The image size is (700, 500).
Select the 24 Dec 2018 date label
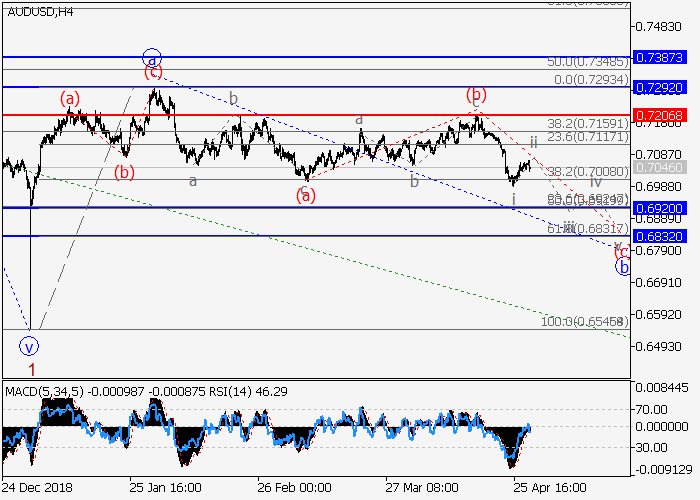tap(36, 485)
